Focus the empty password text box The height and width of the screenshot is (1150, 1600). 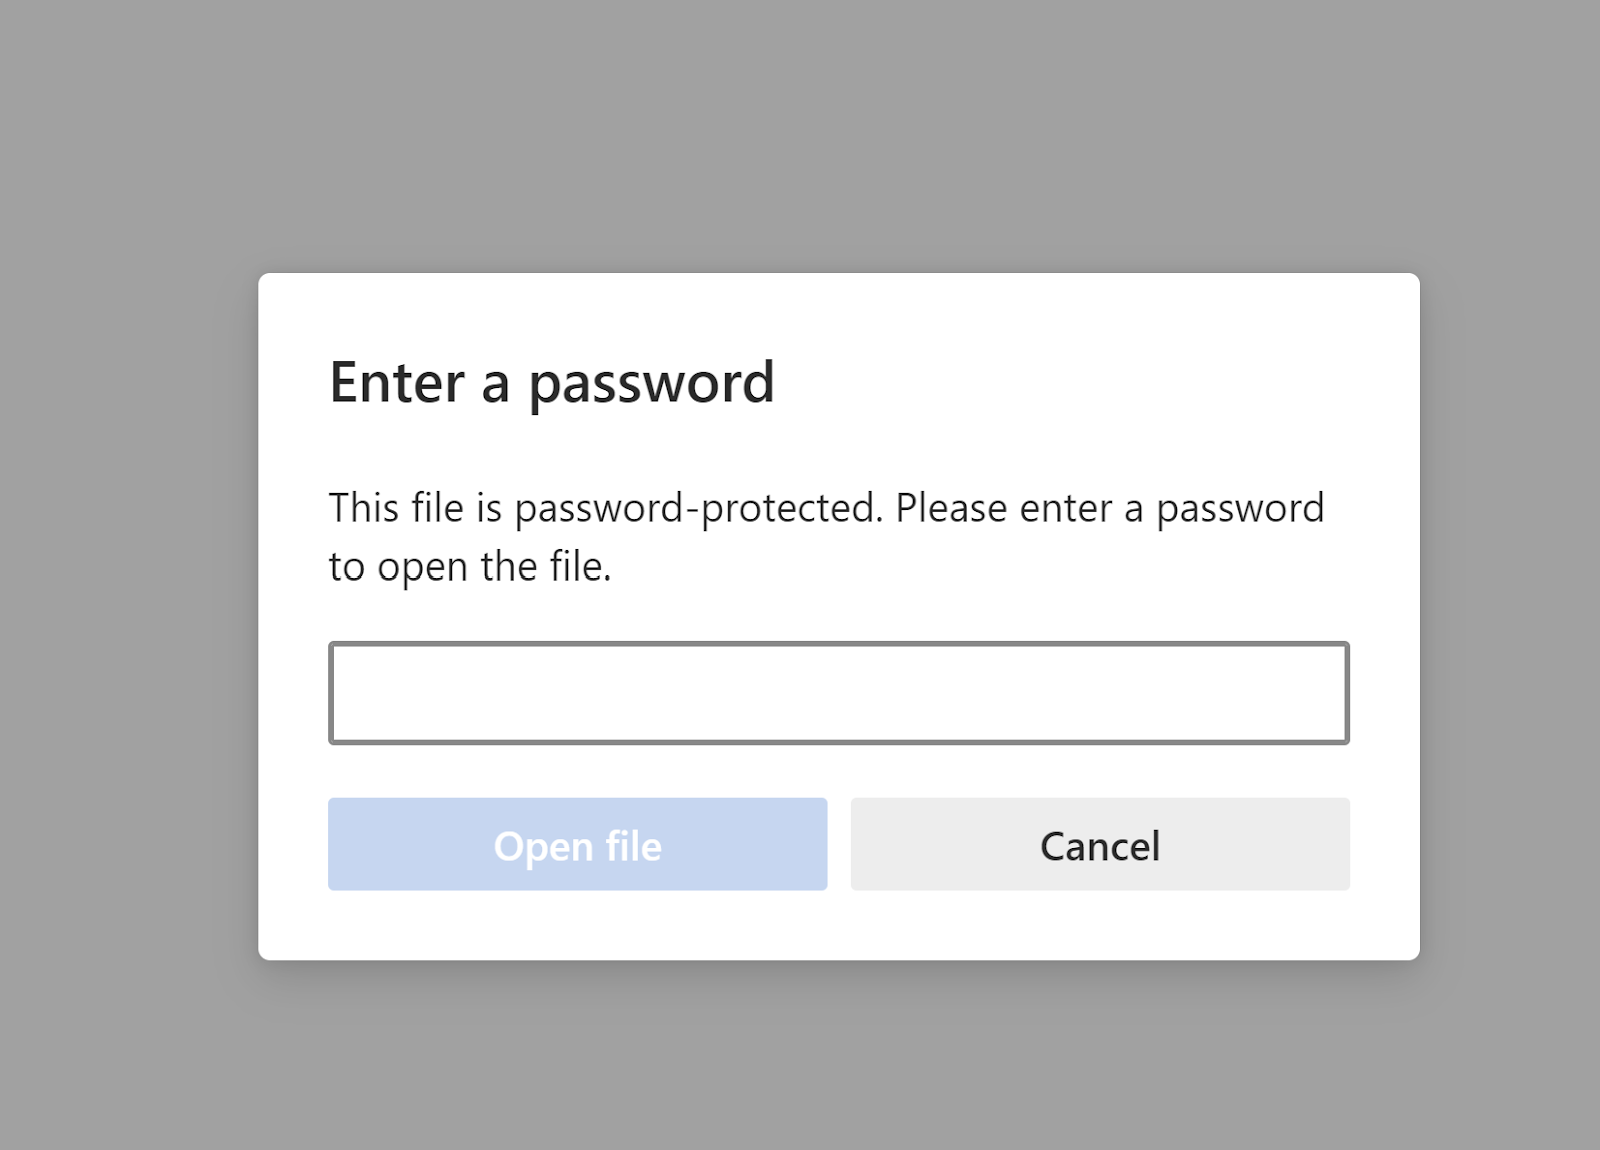tap(838, 693)
